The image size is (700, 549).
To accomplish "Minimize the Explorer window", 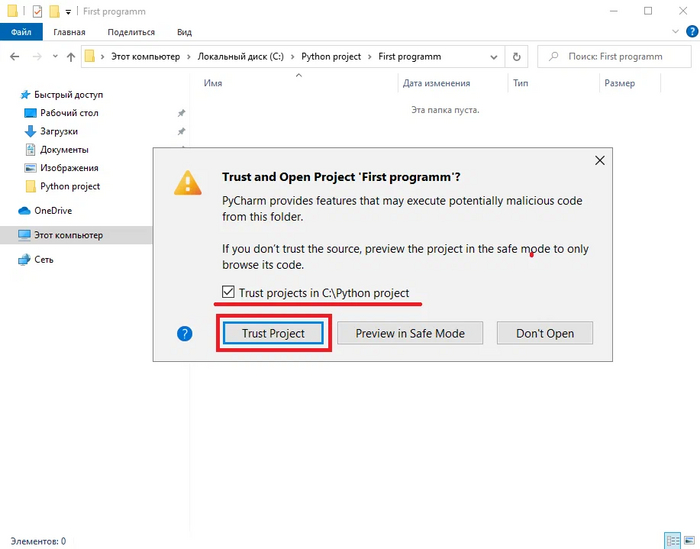I will (613, 11).
